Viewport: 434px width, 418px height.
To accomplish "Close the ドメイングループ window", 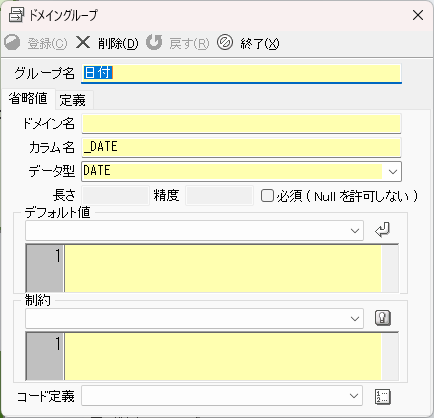I will [418, 15].
